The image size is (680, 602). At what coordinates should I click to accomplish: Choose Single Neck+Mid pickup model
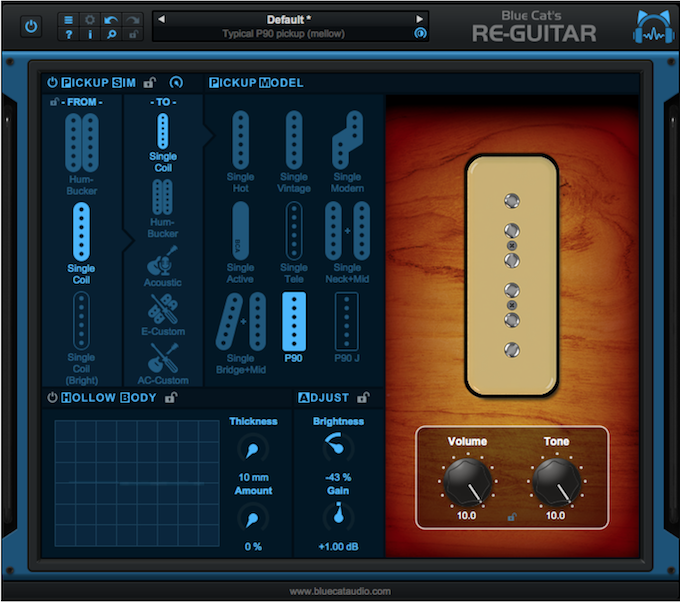pyautogui.click(x=347, y=242)
